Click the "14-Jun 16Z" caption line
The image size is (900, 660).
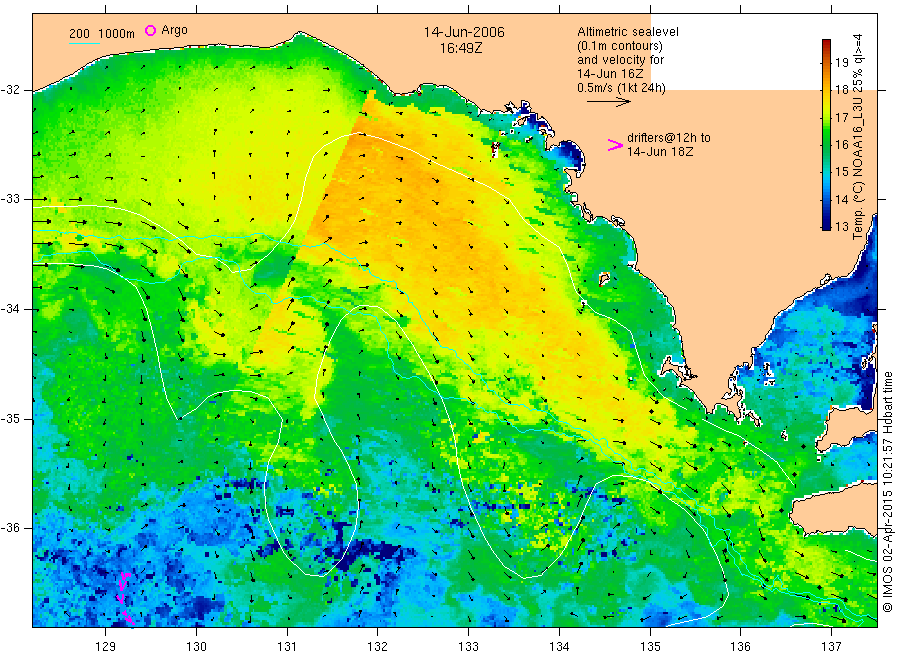610,73
